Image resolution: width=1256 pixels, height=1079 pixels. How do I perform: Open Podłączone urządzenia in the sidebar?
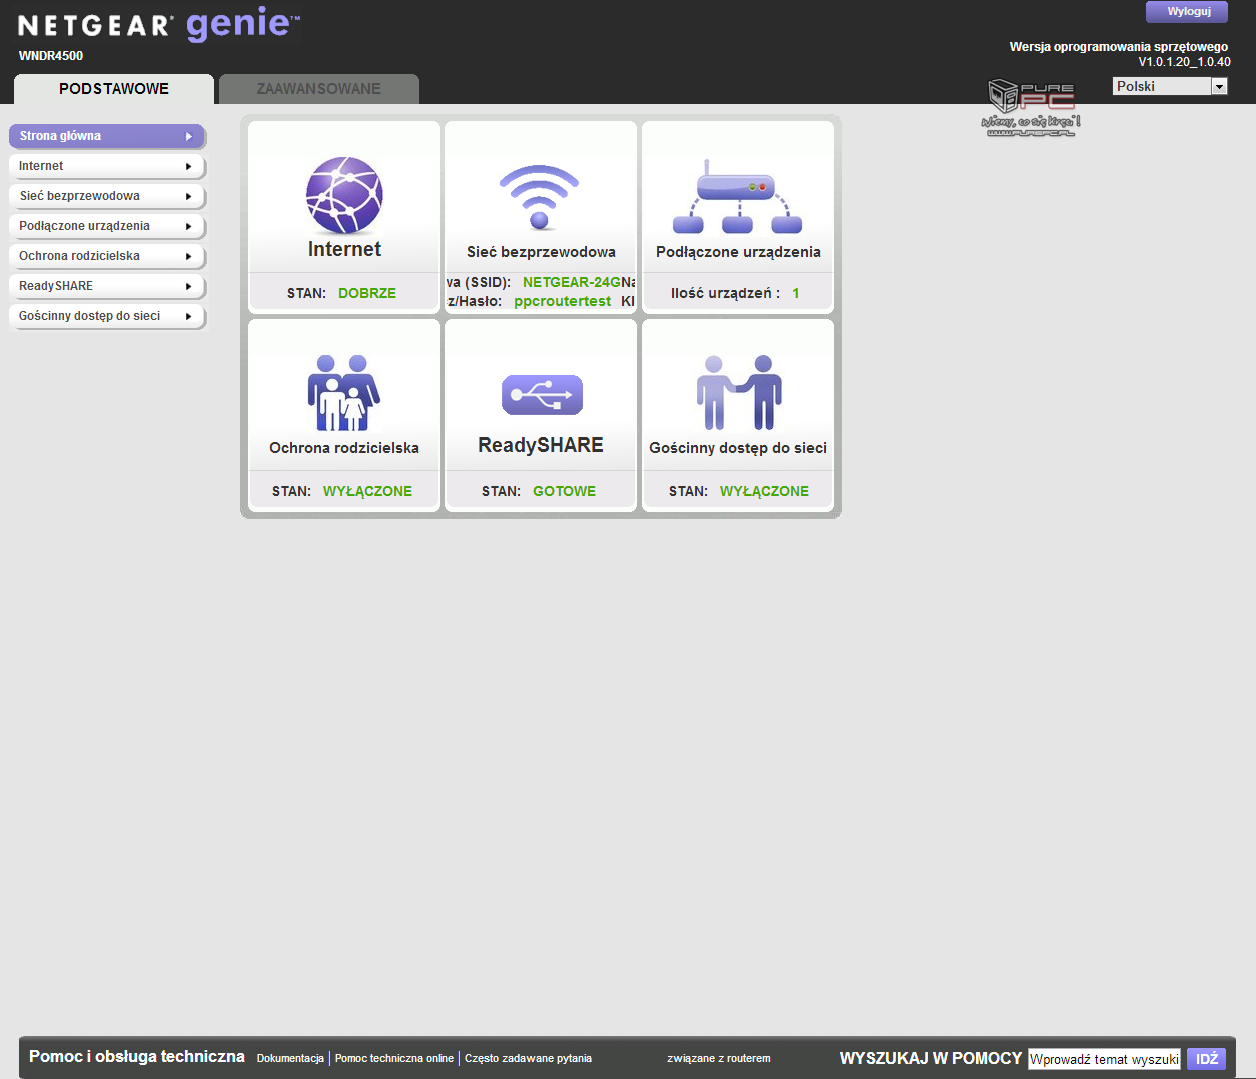107,226
